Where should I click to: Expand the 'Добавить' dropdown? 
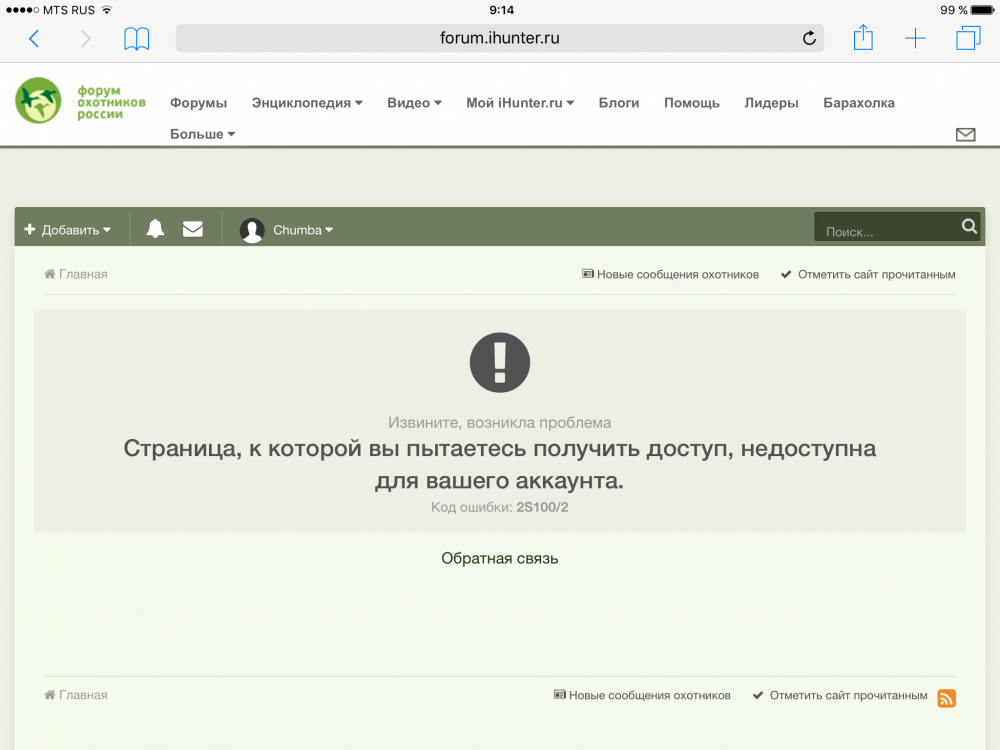click(68, 230)
